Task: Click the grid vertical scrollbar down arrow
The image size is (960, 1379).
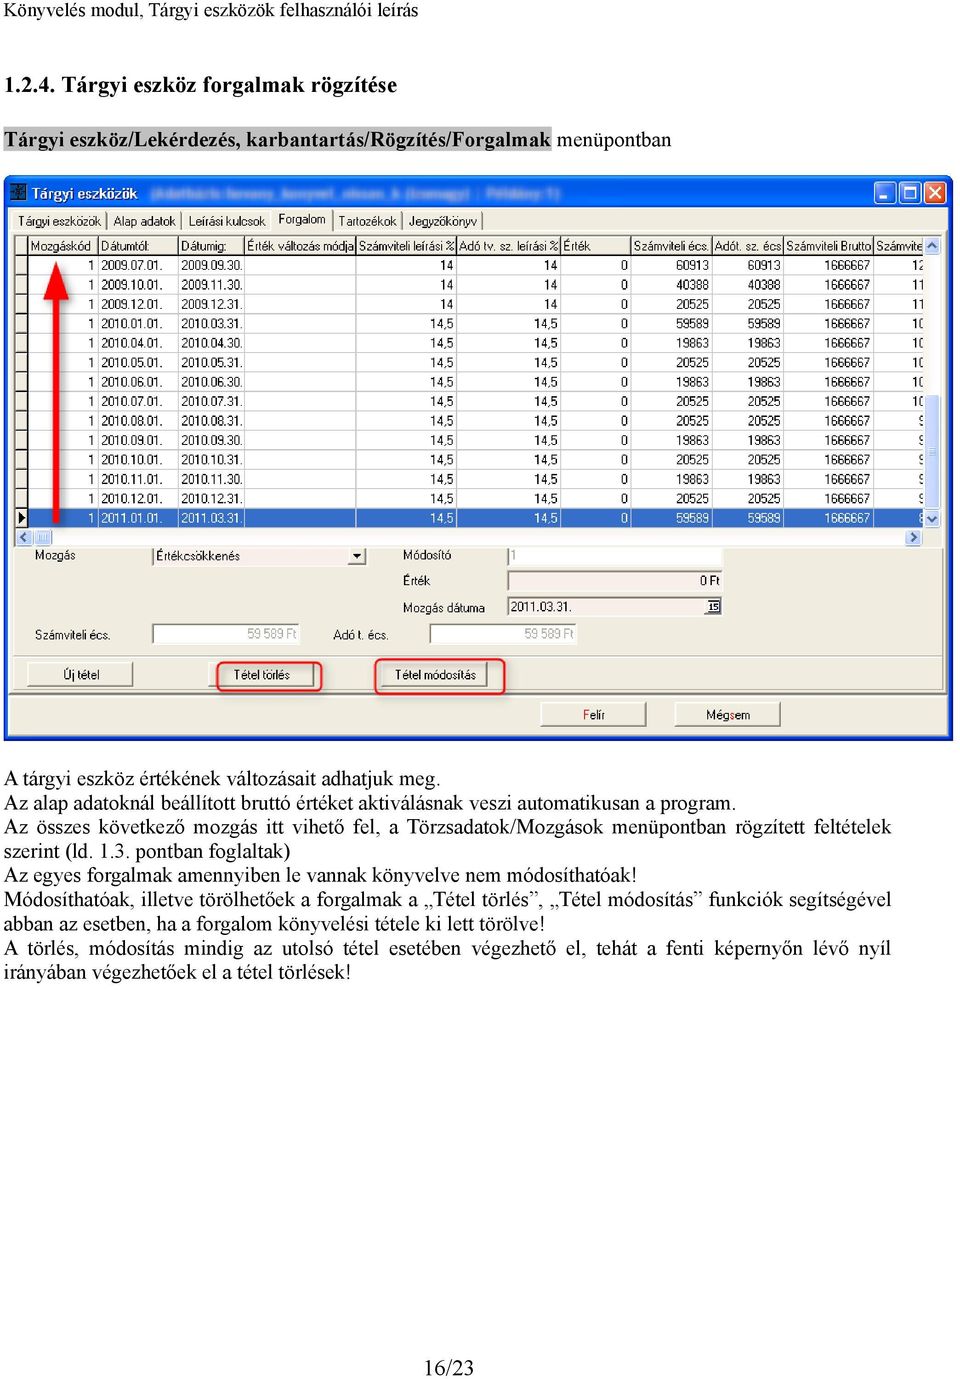Action: click(932, 519)
